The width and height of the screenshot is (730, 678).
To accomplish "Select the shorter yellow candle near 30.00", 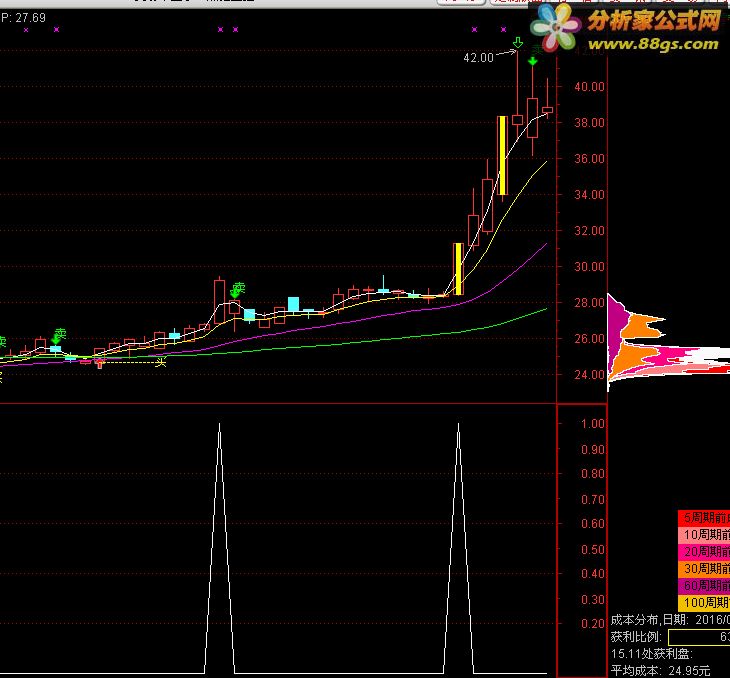I will [458, 269].
